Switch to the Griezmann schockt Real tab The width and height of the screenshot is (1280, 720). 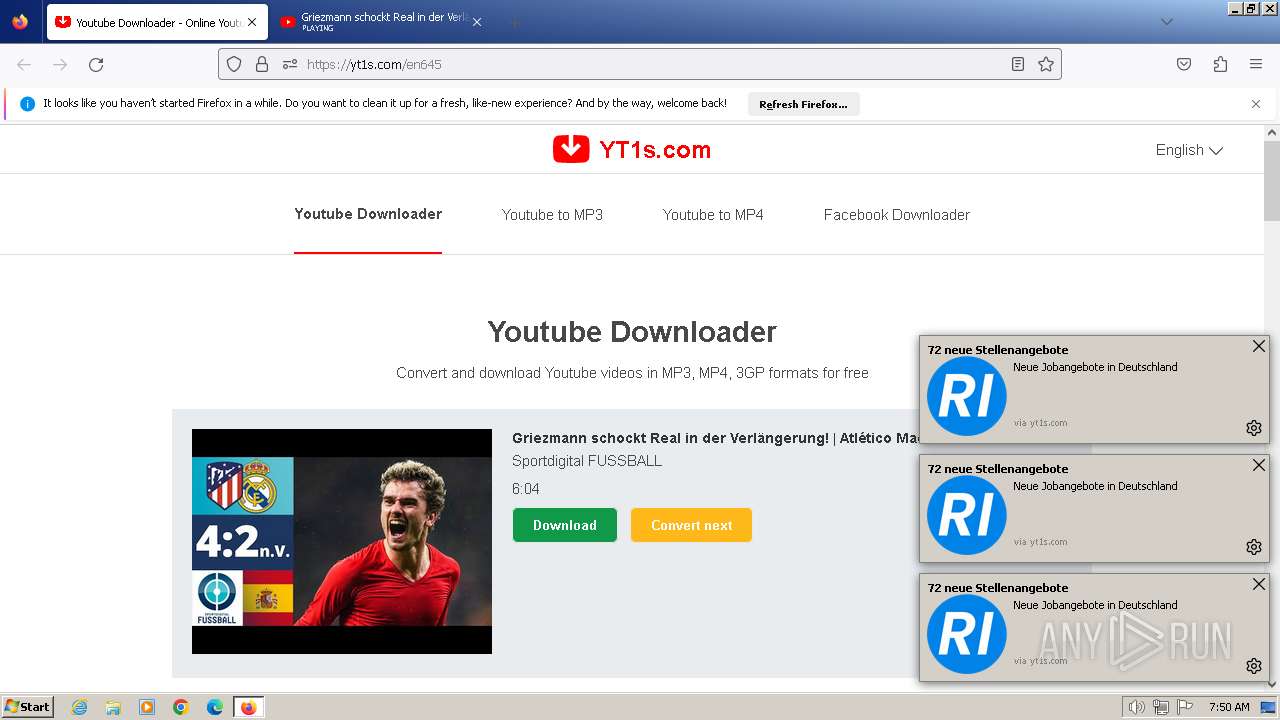382,22
